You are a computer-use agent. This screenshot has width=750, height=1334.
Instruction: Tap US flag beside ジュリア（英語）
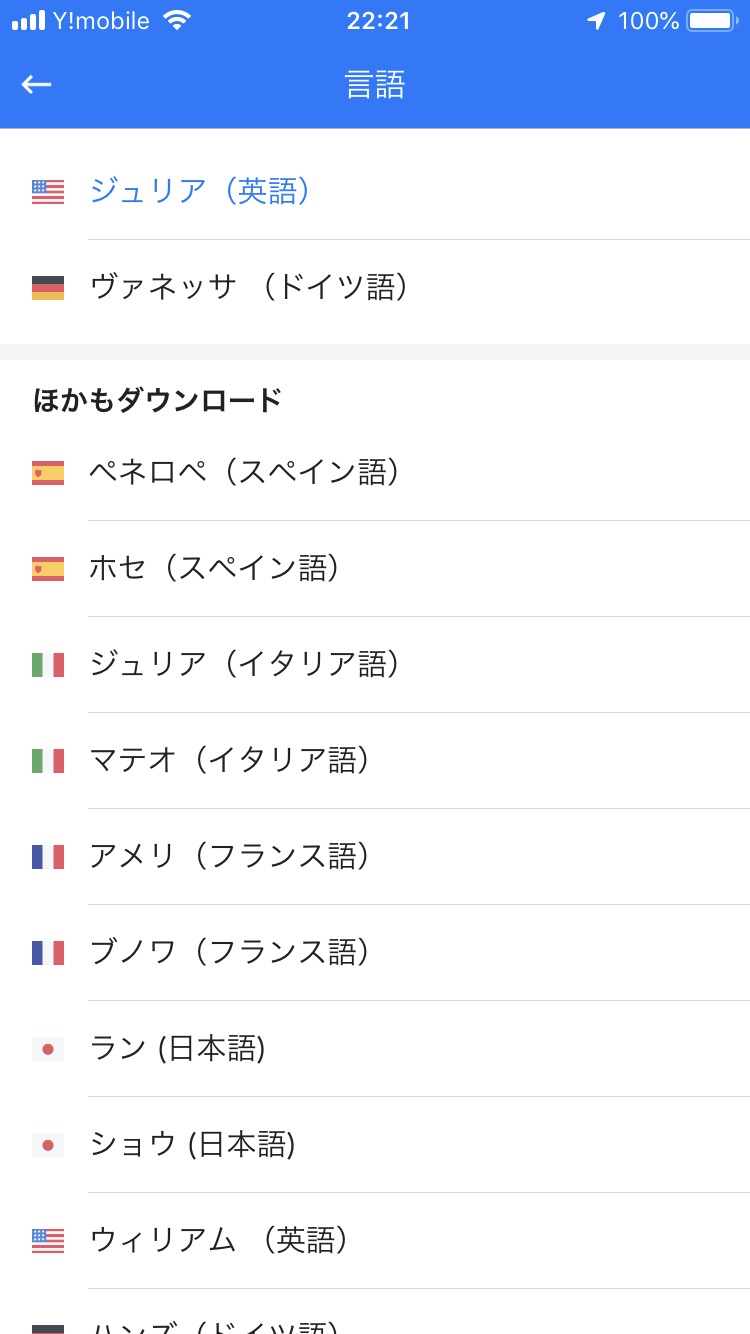pos(48,192)
